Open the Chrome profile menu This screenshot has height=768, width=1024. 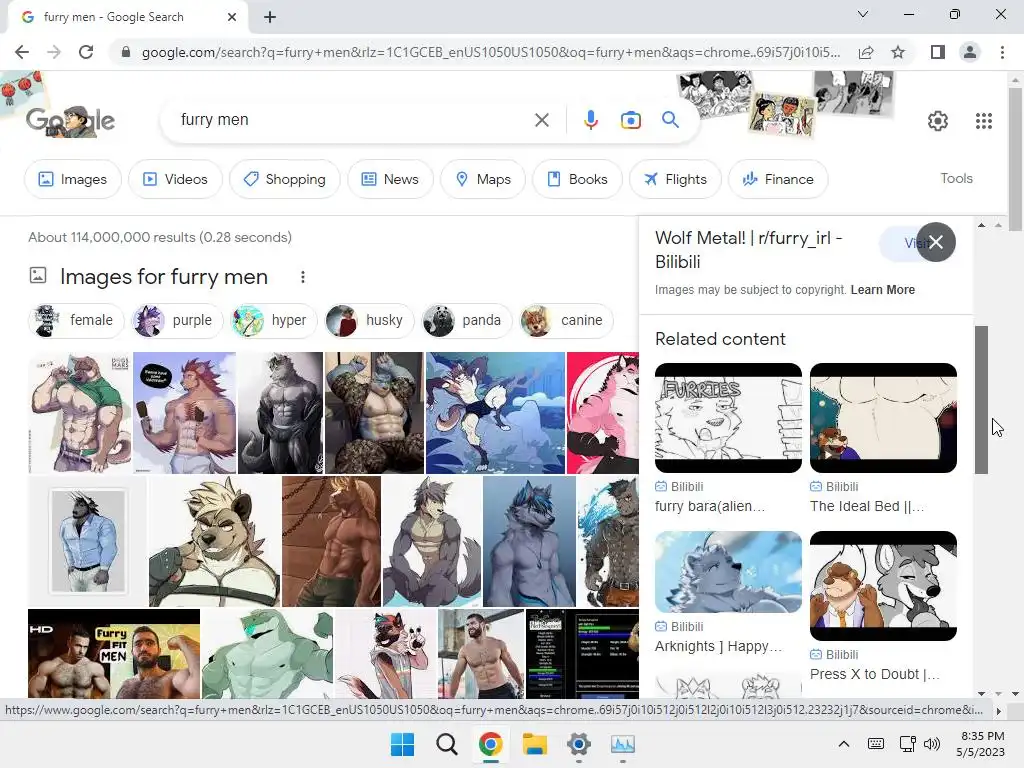tap(970, 52)
